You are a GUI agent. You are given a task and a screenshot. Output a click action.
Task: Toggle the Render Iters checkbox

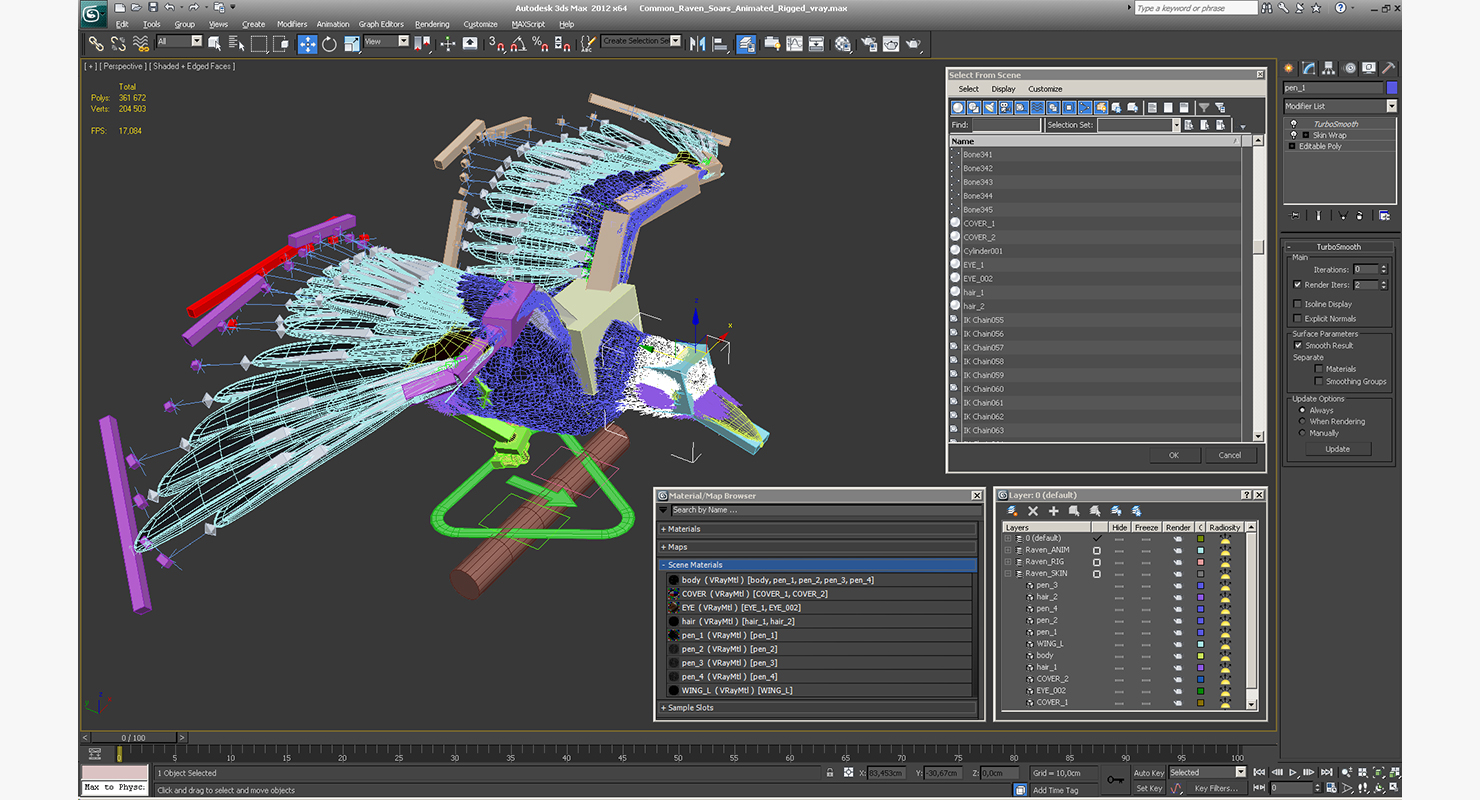point(1298,285)
